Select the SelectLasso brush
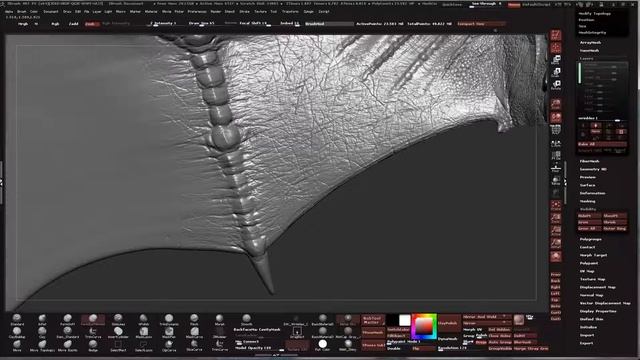Viewport: 640px width, 360px height. (143, 346)
